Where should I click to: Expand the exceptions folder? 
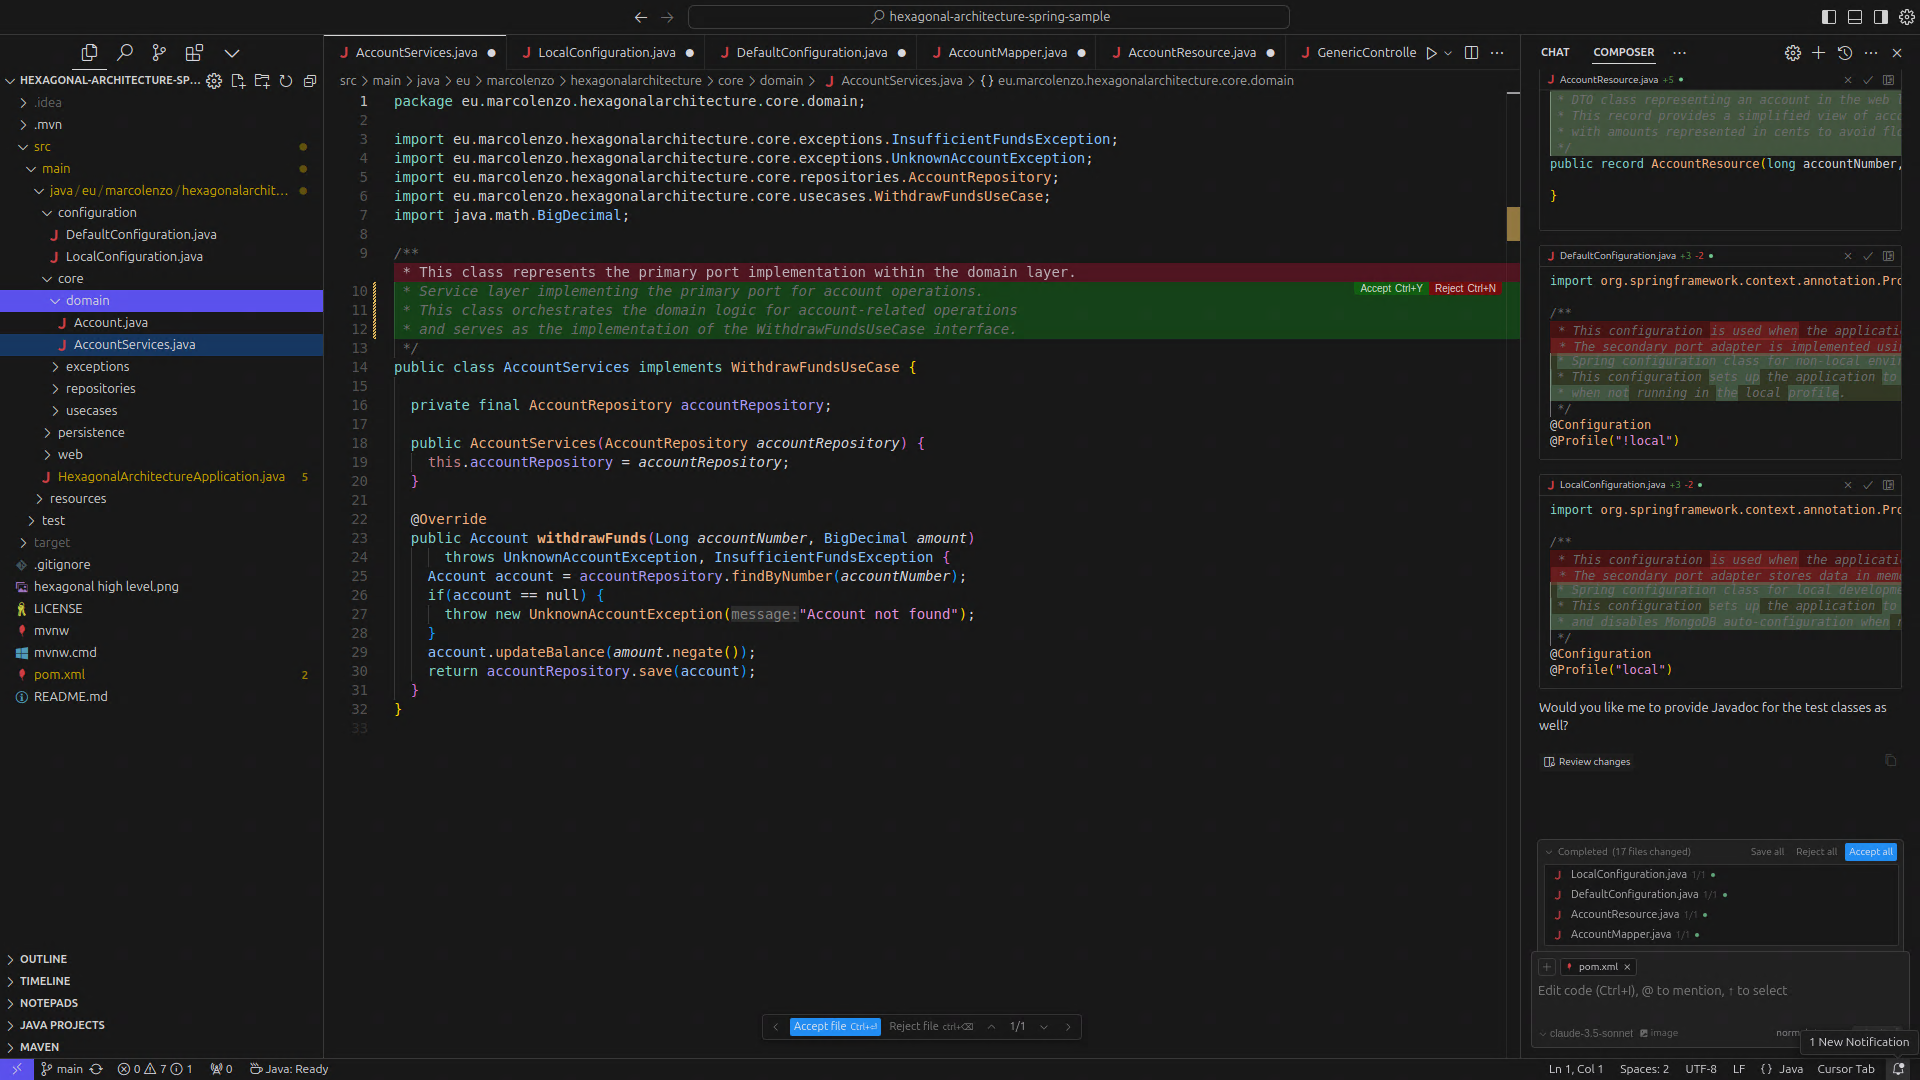pyautogui.click(x=97, y=366)
